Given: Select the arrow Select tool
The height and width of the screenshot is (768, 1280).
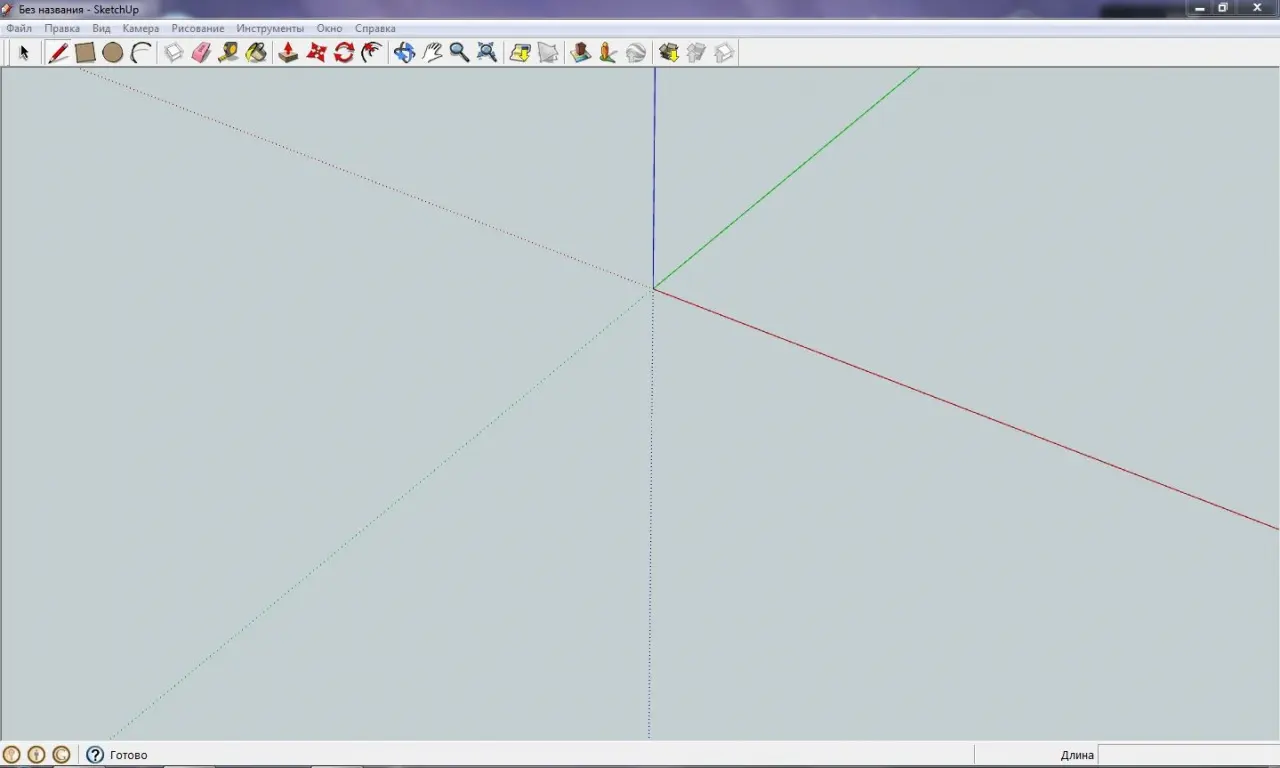Looking at the screenshot, I should [x=24, y=53].
